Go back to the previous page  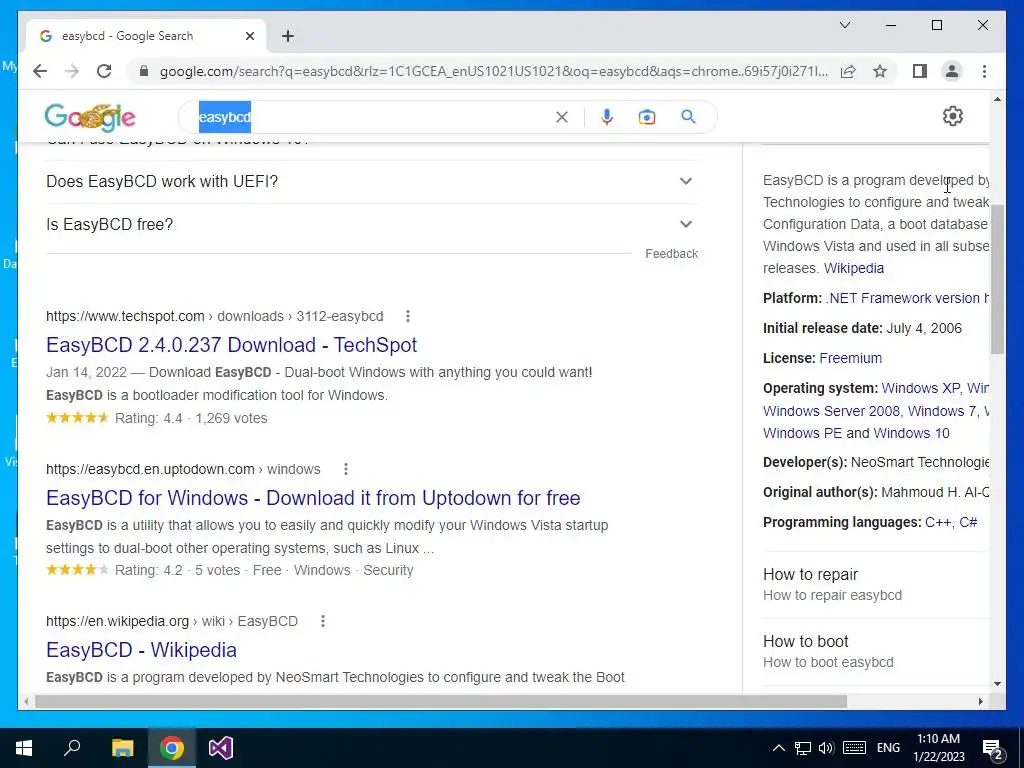point(40,71)
